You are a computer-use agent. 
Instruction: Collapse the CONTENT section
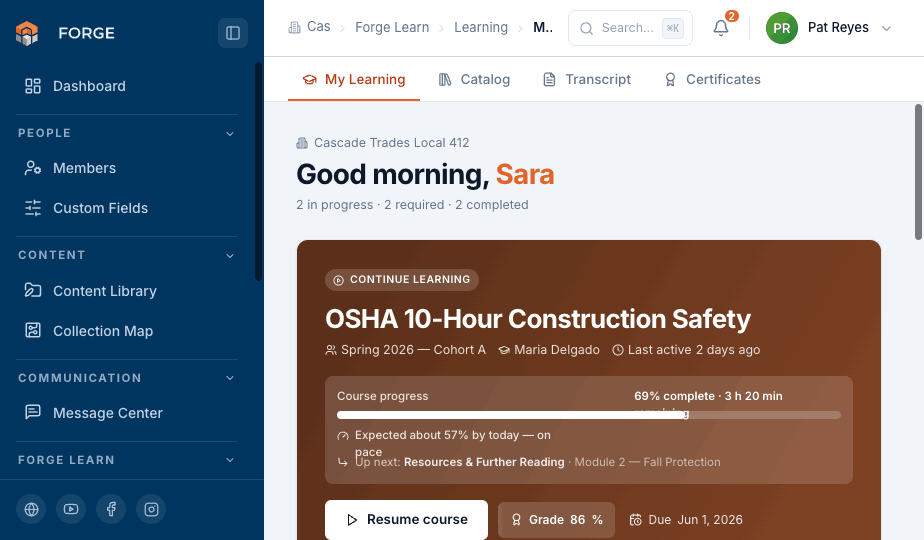click(230, 255)
